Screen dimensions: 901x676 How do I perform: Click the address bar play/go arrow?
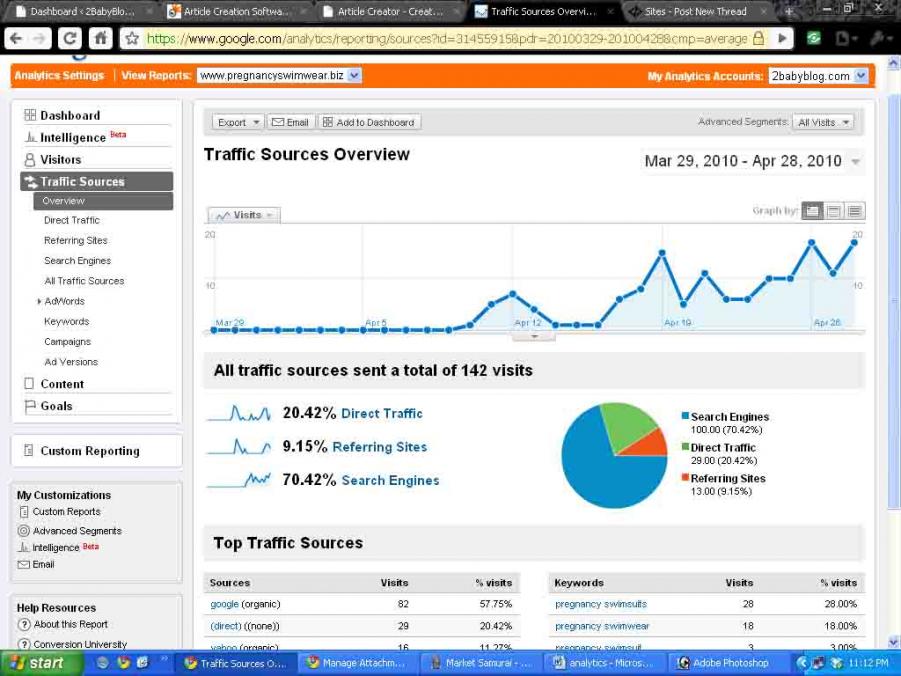pyautogui.click(x=782, y=39)
